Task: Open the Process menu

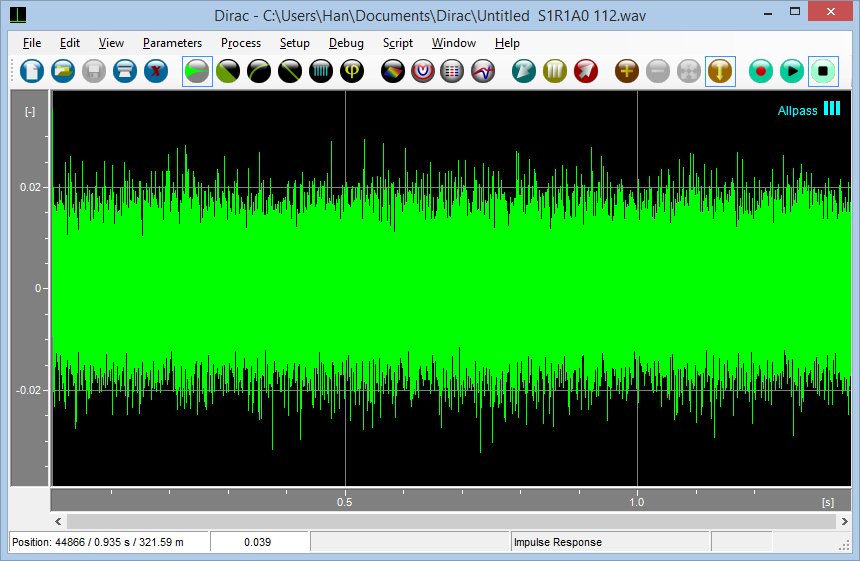Action: click(241, 43)
